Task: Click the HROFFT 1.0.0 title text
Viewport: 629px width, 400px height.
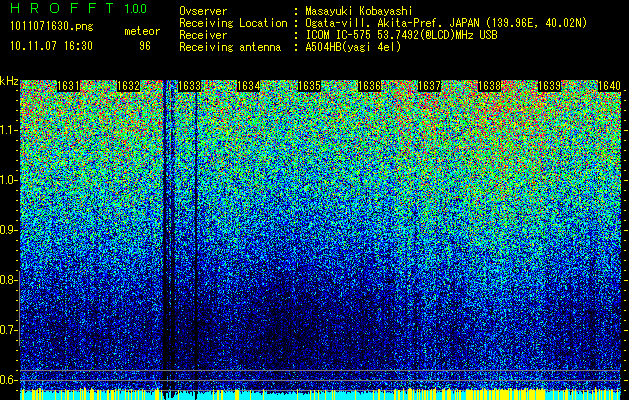Action: pyautogui.click(x=78, y=8)
